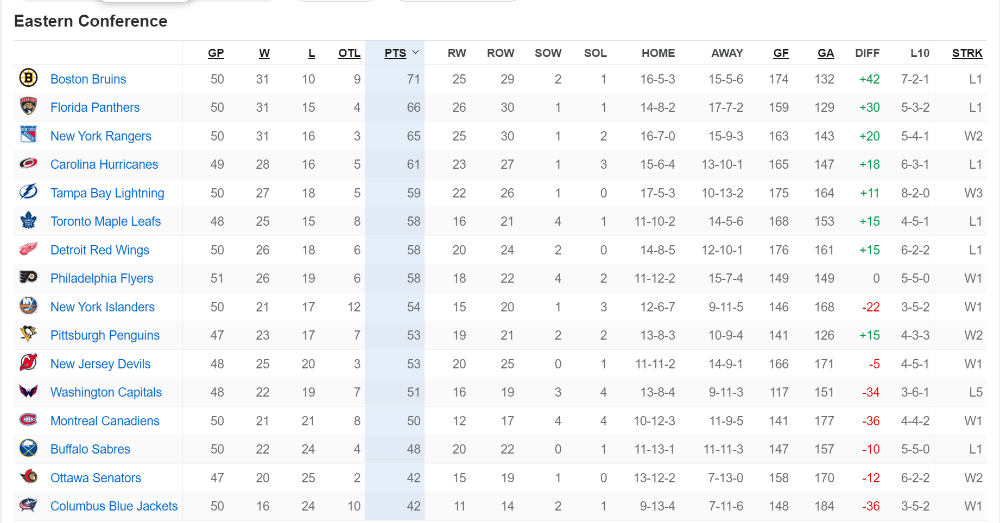
Task: Toggle sort arrow beside PTS header
Action: pyautogui.click(x=416, y=53)
